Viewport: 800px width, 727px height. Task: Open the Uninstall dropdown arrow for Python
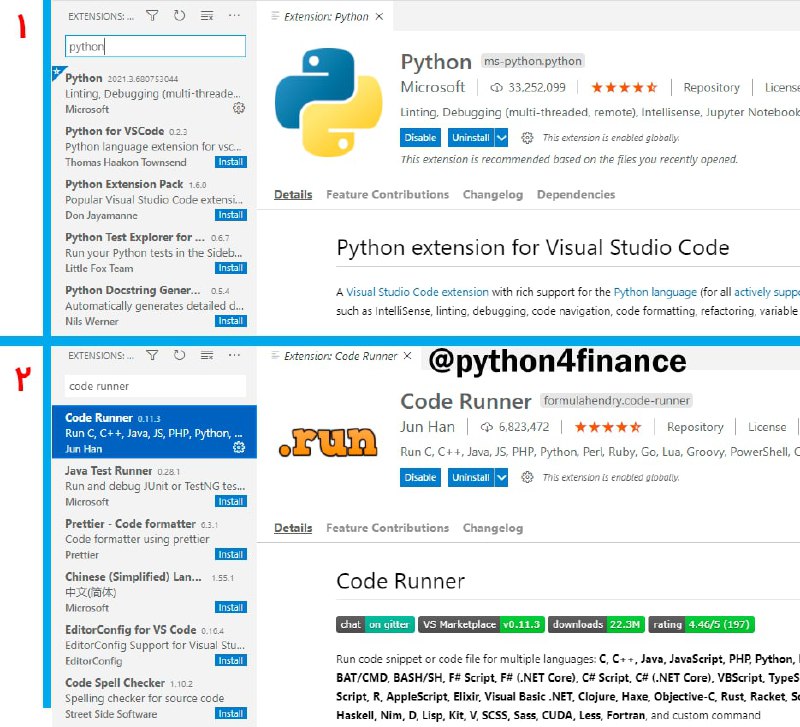[x=502, y=138]
